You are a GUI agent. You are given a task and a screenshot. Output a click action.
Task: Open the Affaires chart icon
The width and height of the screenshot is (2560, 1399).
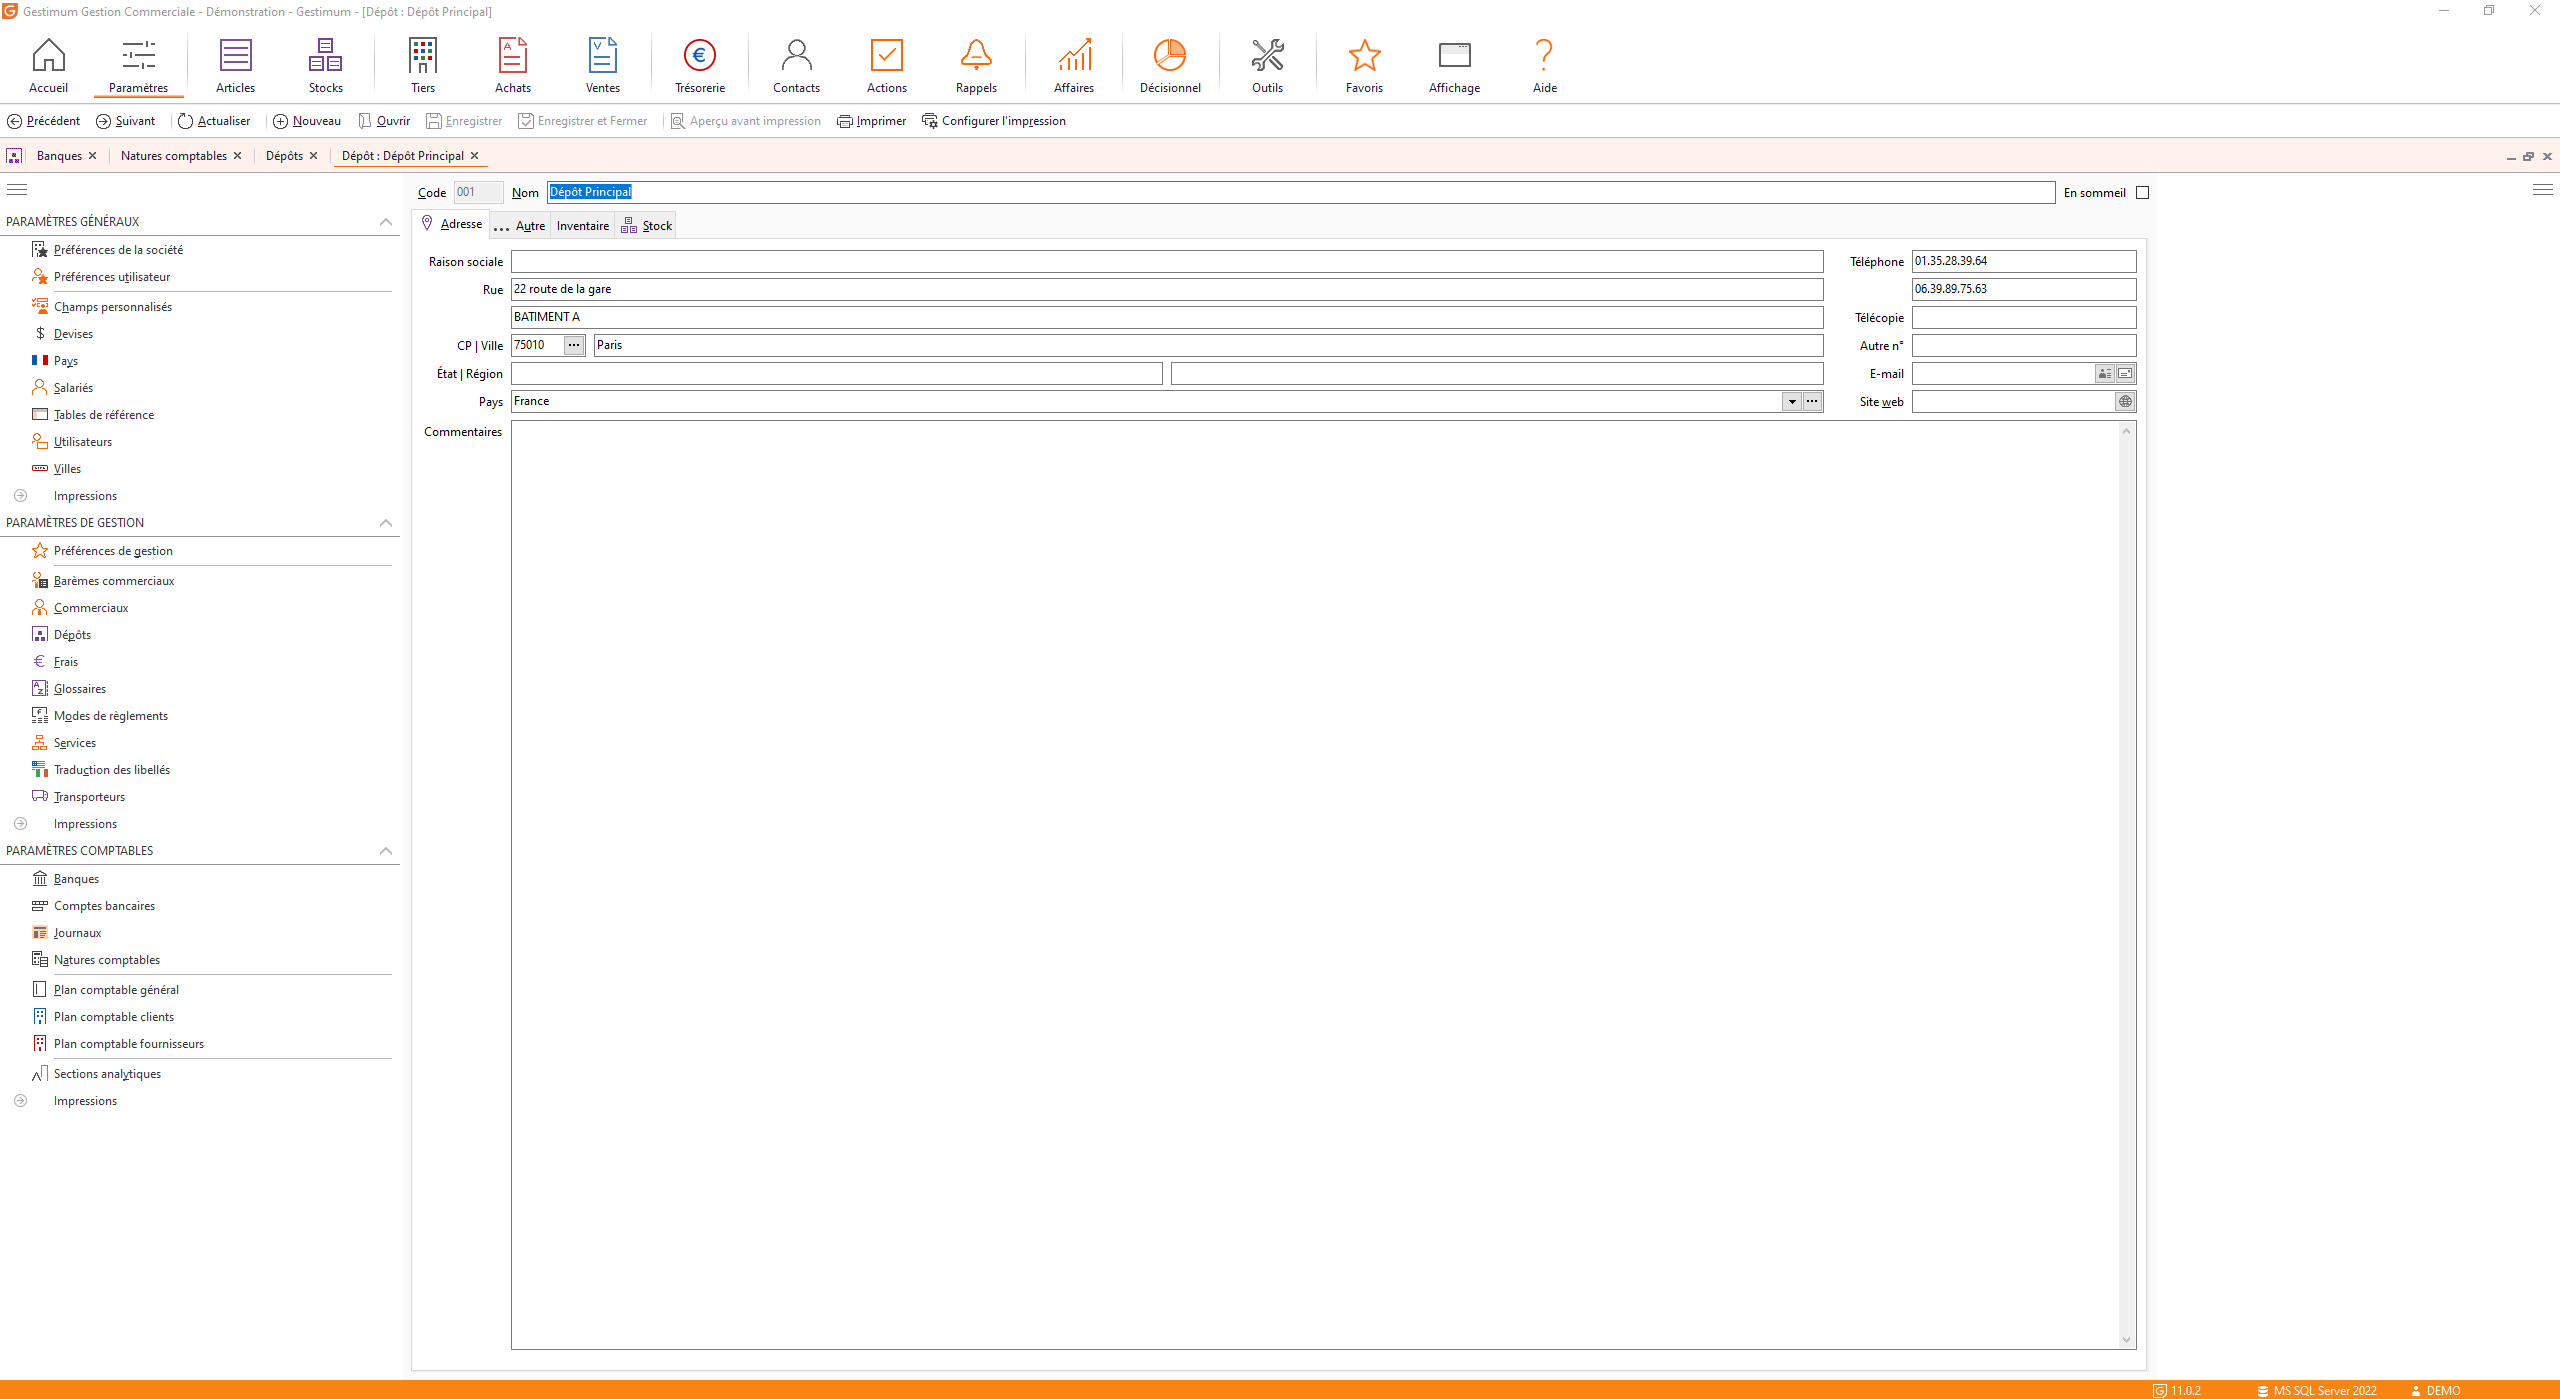[1074, 66]
